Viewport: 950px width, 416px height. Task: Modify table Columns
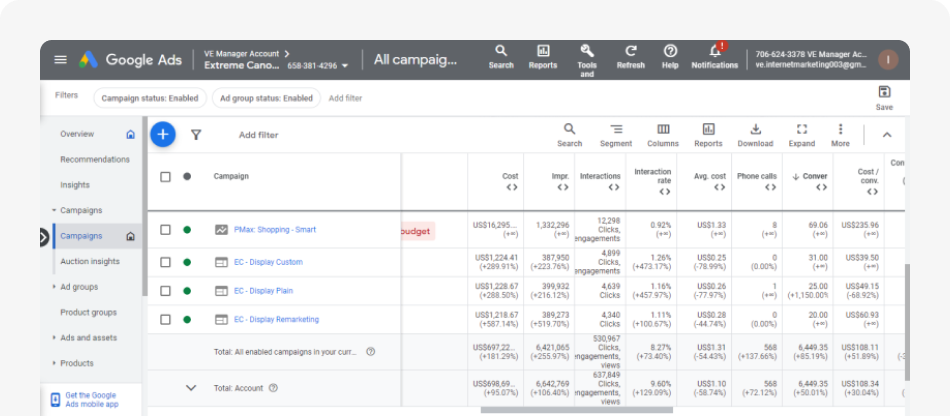[663, 135]
